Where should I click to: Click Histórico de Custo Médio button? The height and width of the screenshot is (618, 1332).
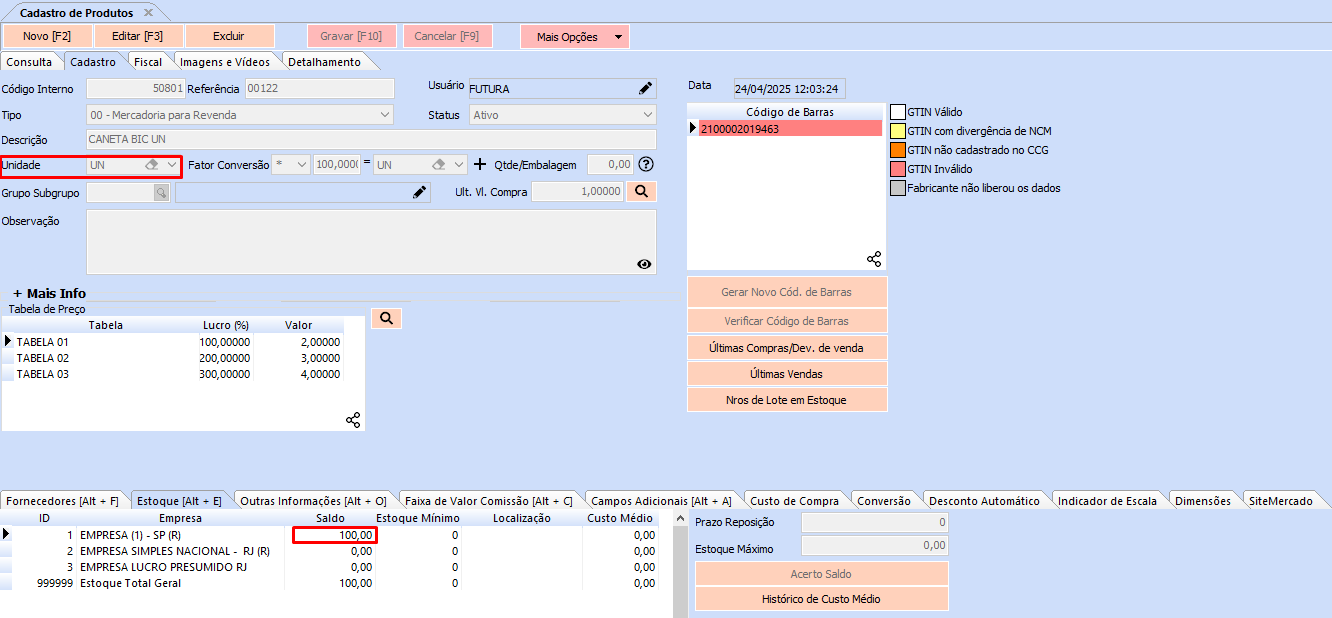click(821, 599)
